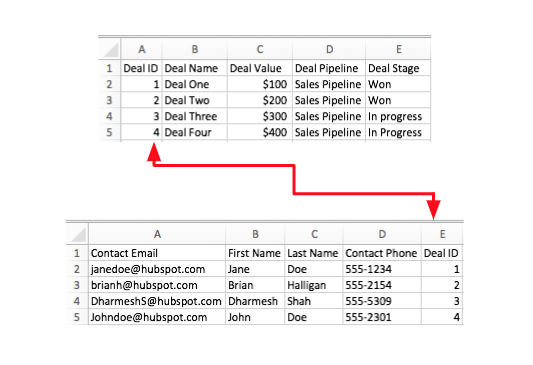The height and width of the screenshot is (365, 533).
Task: Select row 3 header in deals table
Action: pyautogui.click(x=109, y=100)
